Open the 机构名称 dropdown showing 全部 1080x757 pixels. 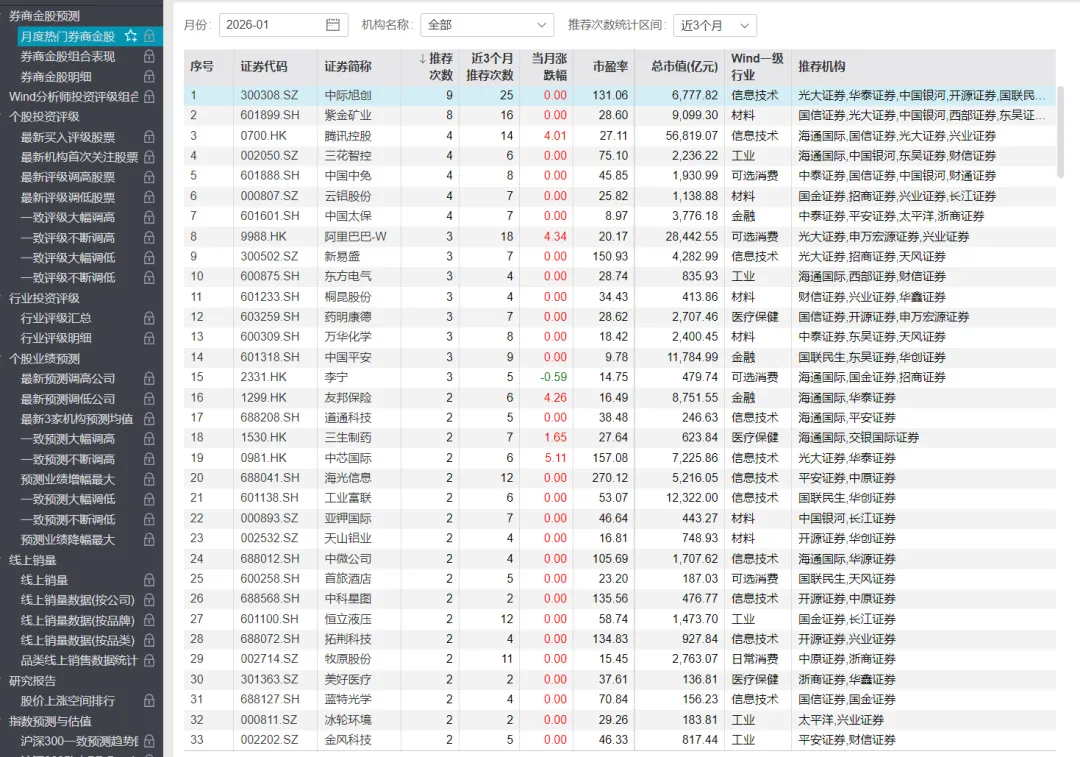[x=487, y=25]
